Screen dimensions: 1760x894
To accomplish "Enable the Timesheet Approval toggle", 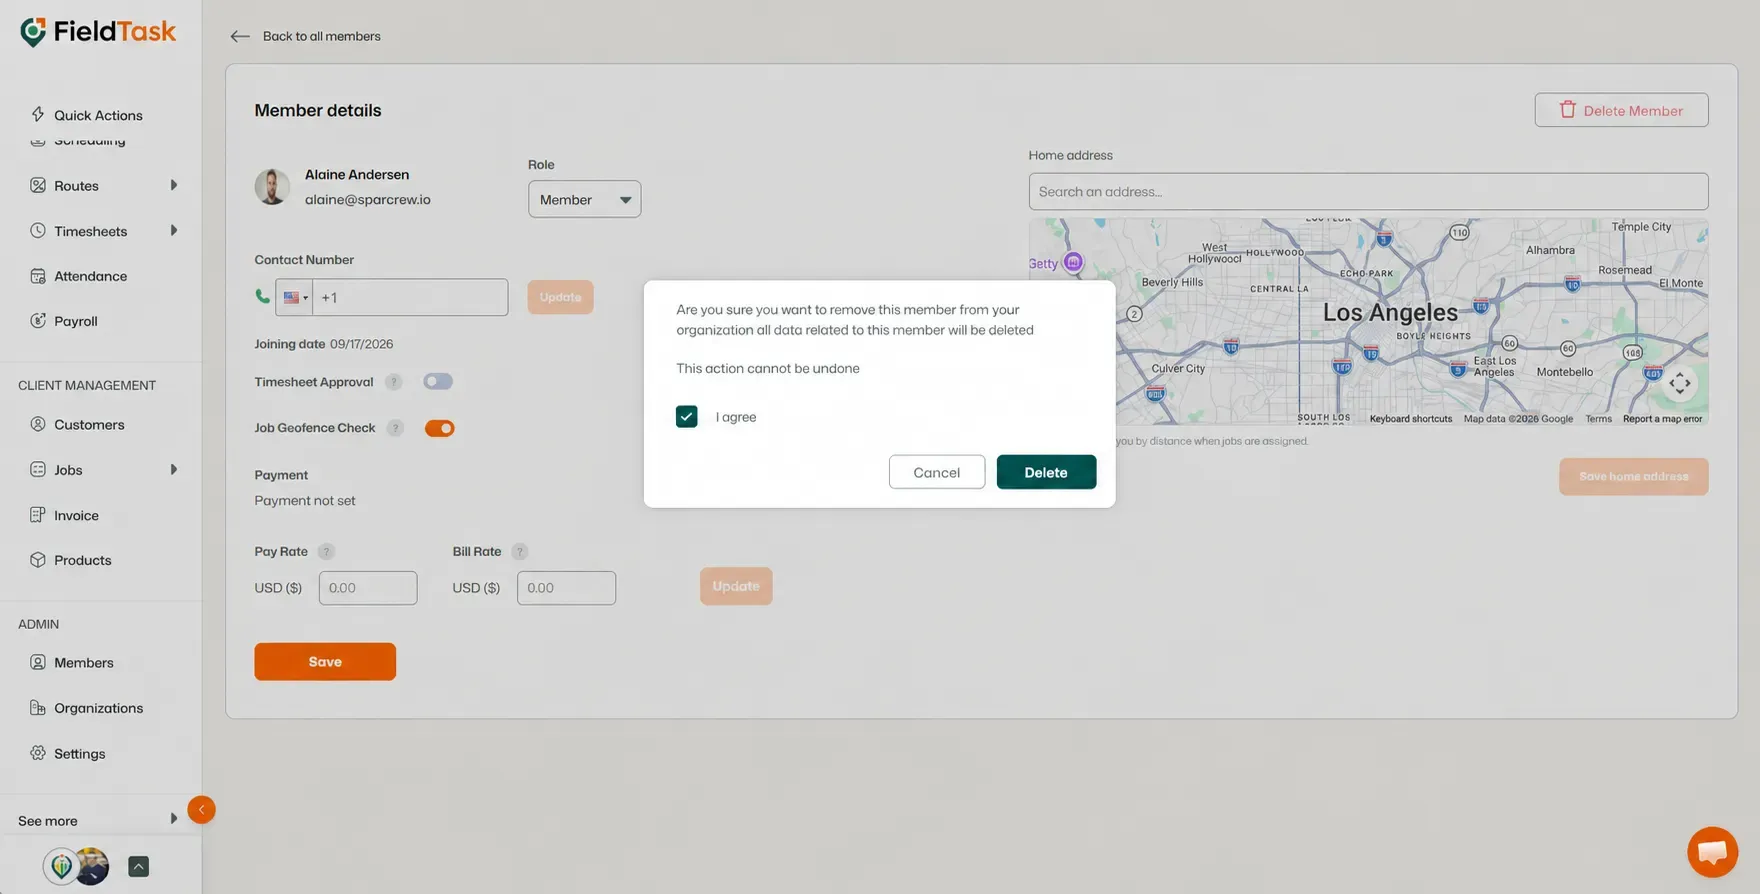I will 438,381.
